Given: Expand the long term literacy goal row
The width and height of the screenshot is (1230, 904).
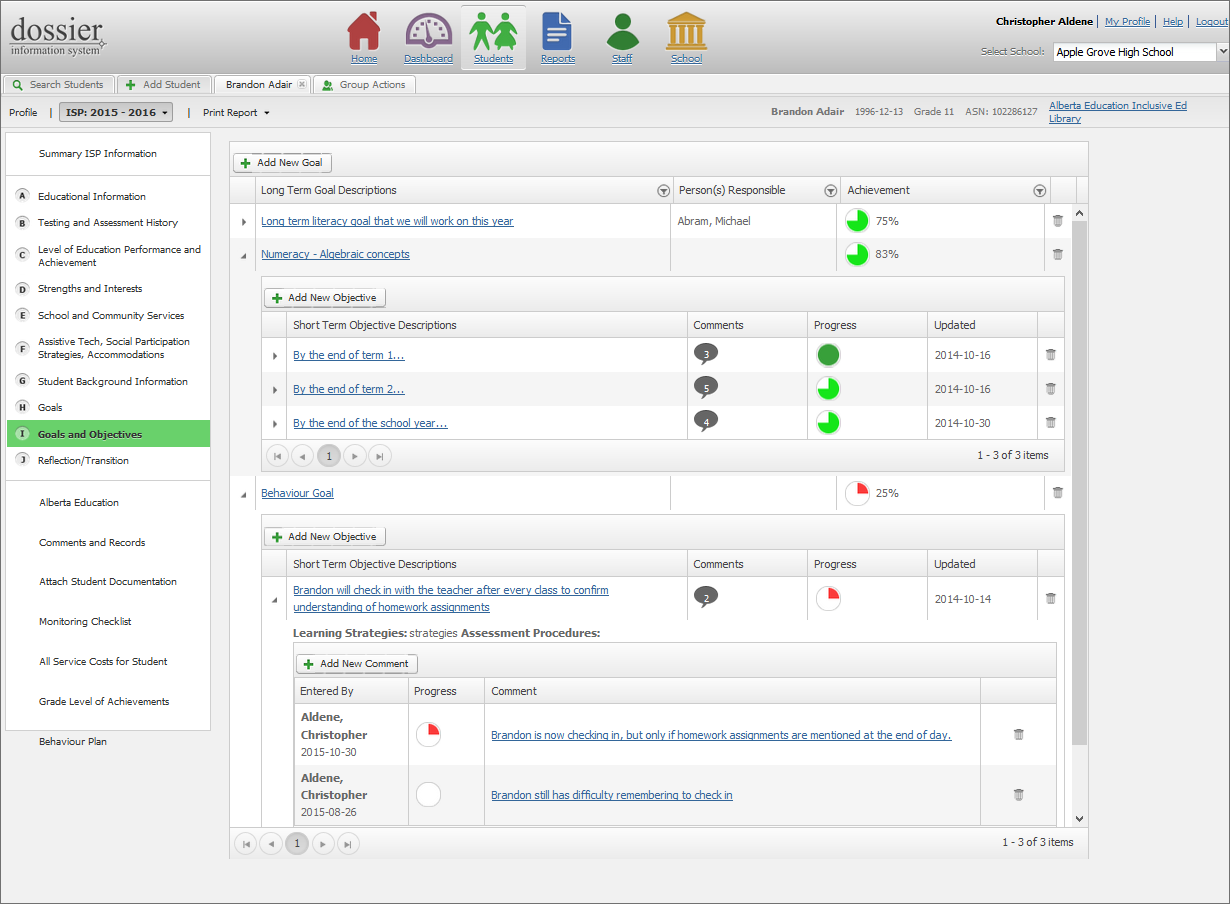Looking at the screenshot, I should [x=244, y=222].
